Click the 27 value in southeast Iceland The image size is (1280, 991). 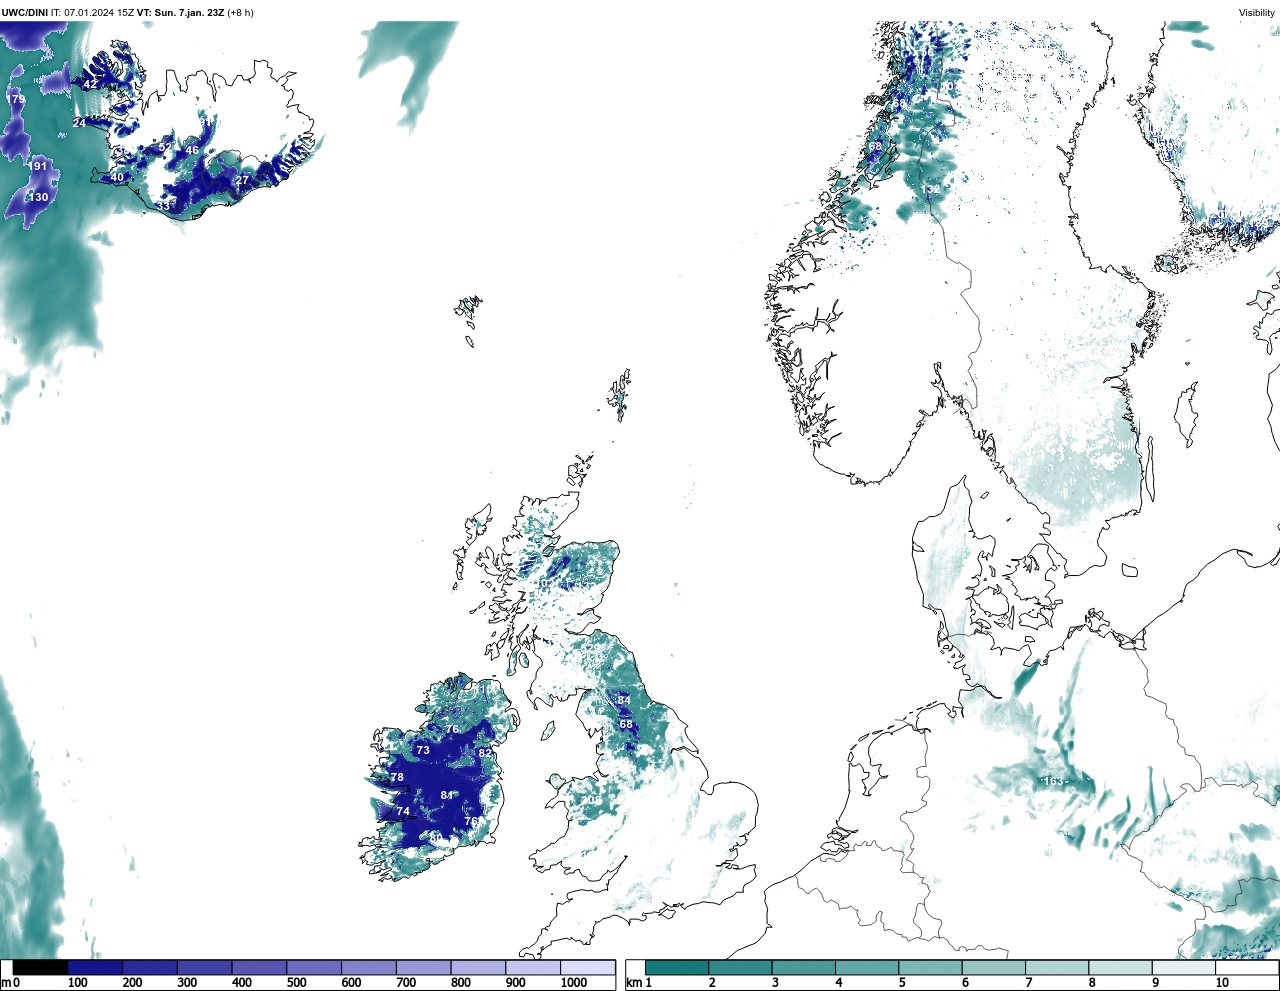click(242, 181)
